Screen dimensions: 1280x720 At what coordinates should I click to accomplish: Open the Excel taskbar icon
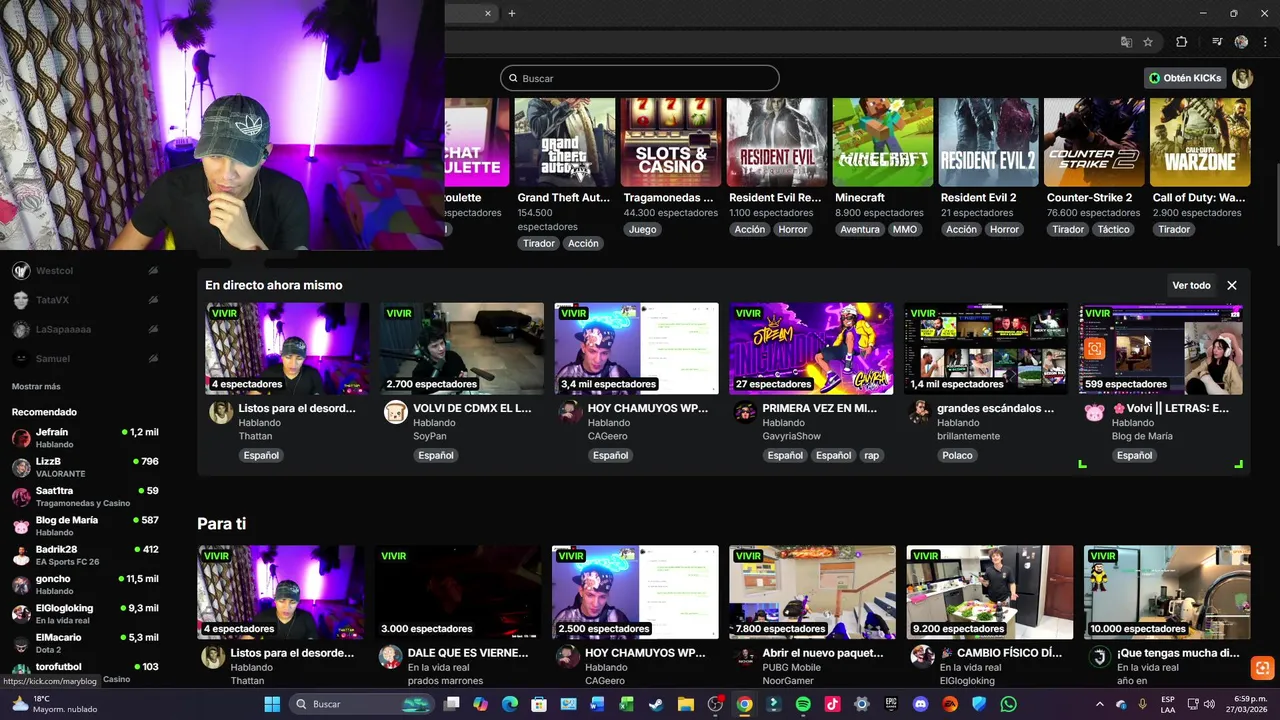[x=627, y=704]
